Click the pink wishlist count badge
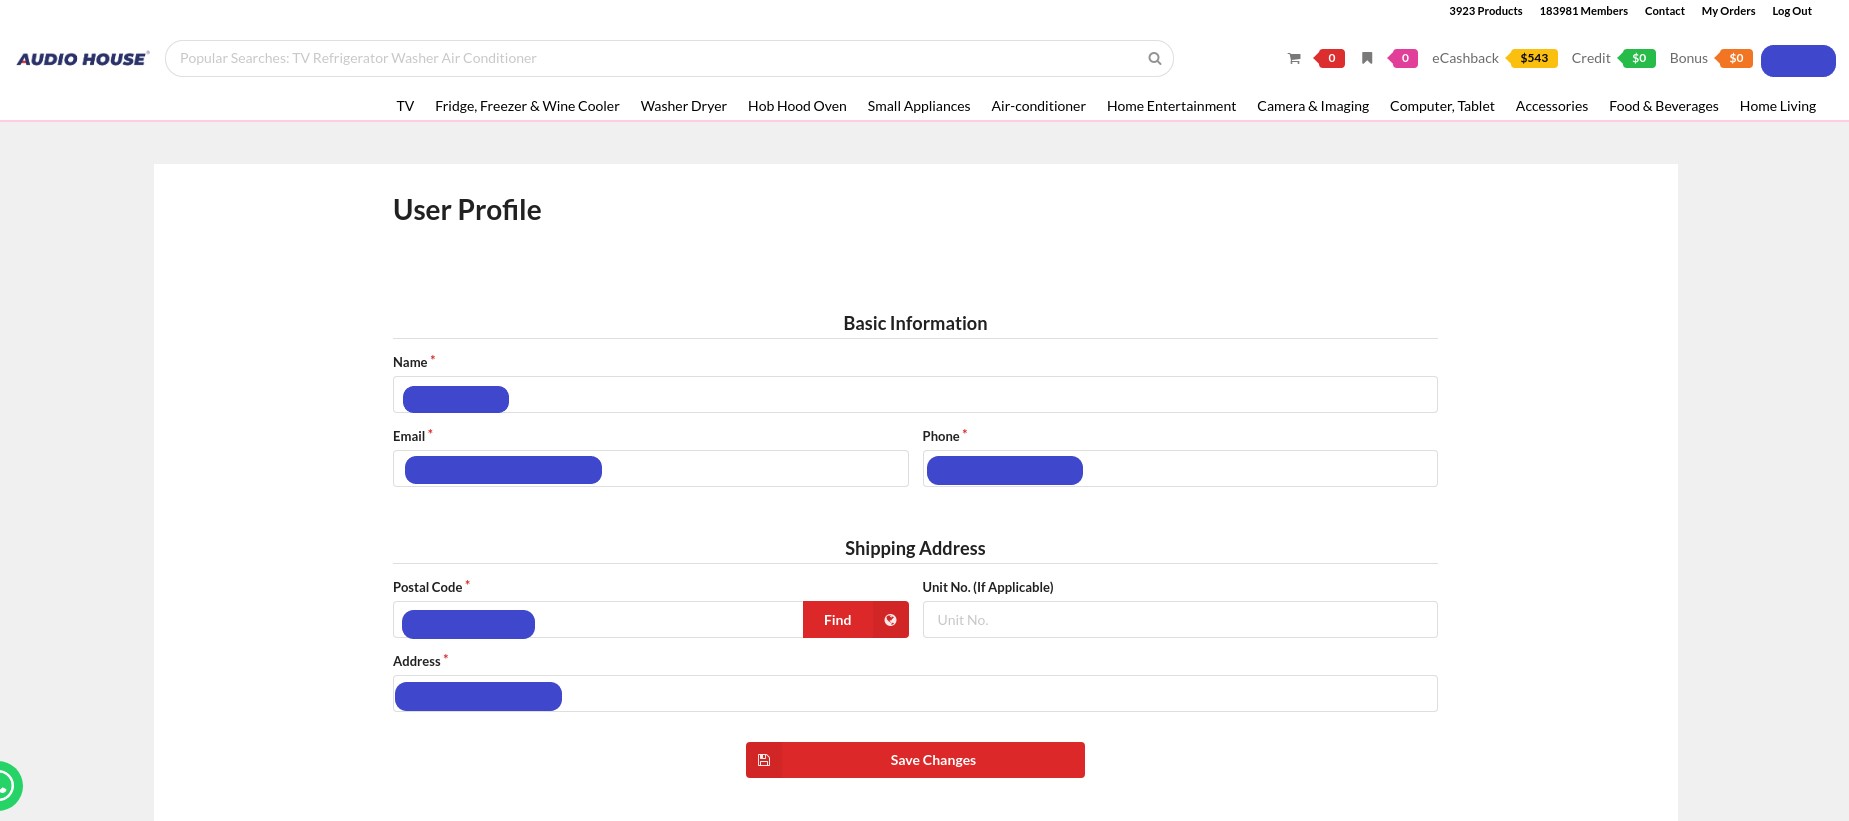This screenshot has width=1849, height=821. 1403,58
